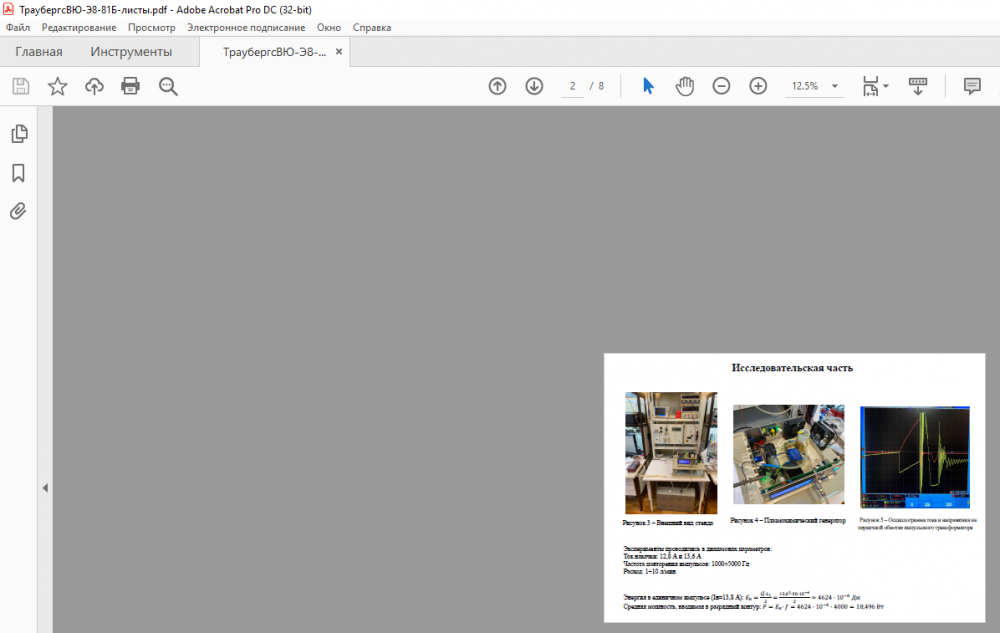Enable the Hand pan tool
Viewport: 1000px width, 633px height.
[x=684, y=86]
